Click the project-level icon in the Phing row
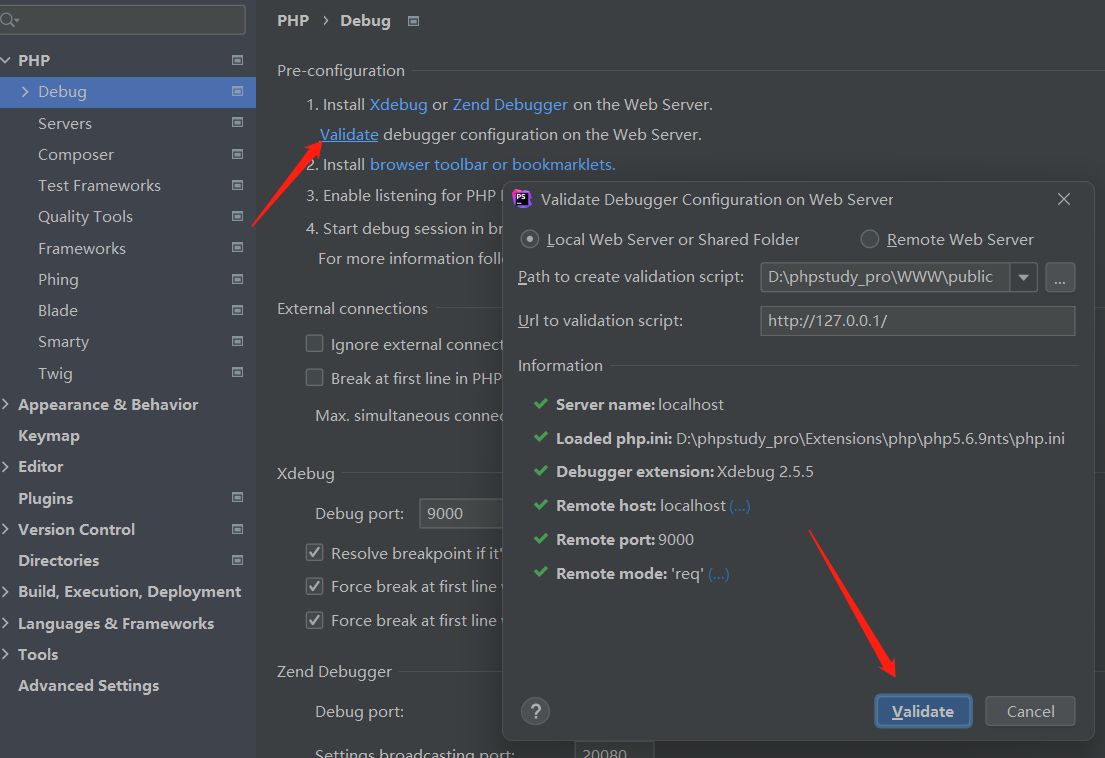Viewport: 1105px width, 758px height. tap(237, 279)
